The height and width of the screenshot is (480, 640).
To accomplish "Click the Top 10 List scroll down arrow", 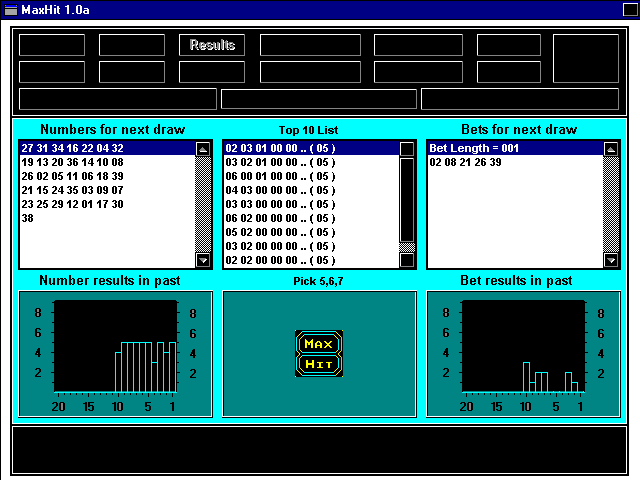I will [407, 260].
